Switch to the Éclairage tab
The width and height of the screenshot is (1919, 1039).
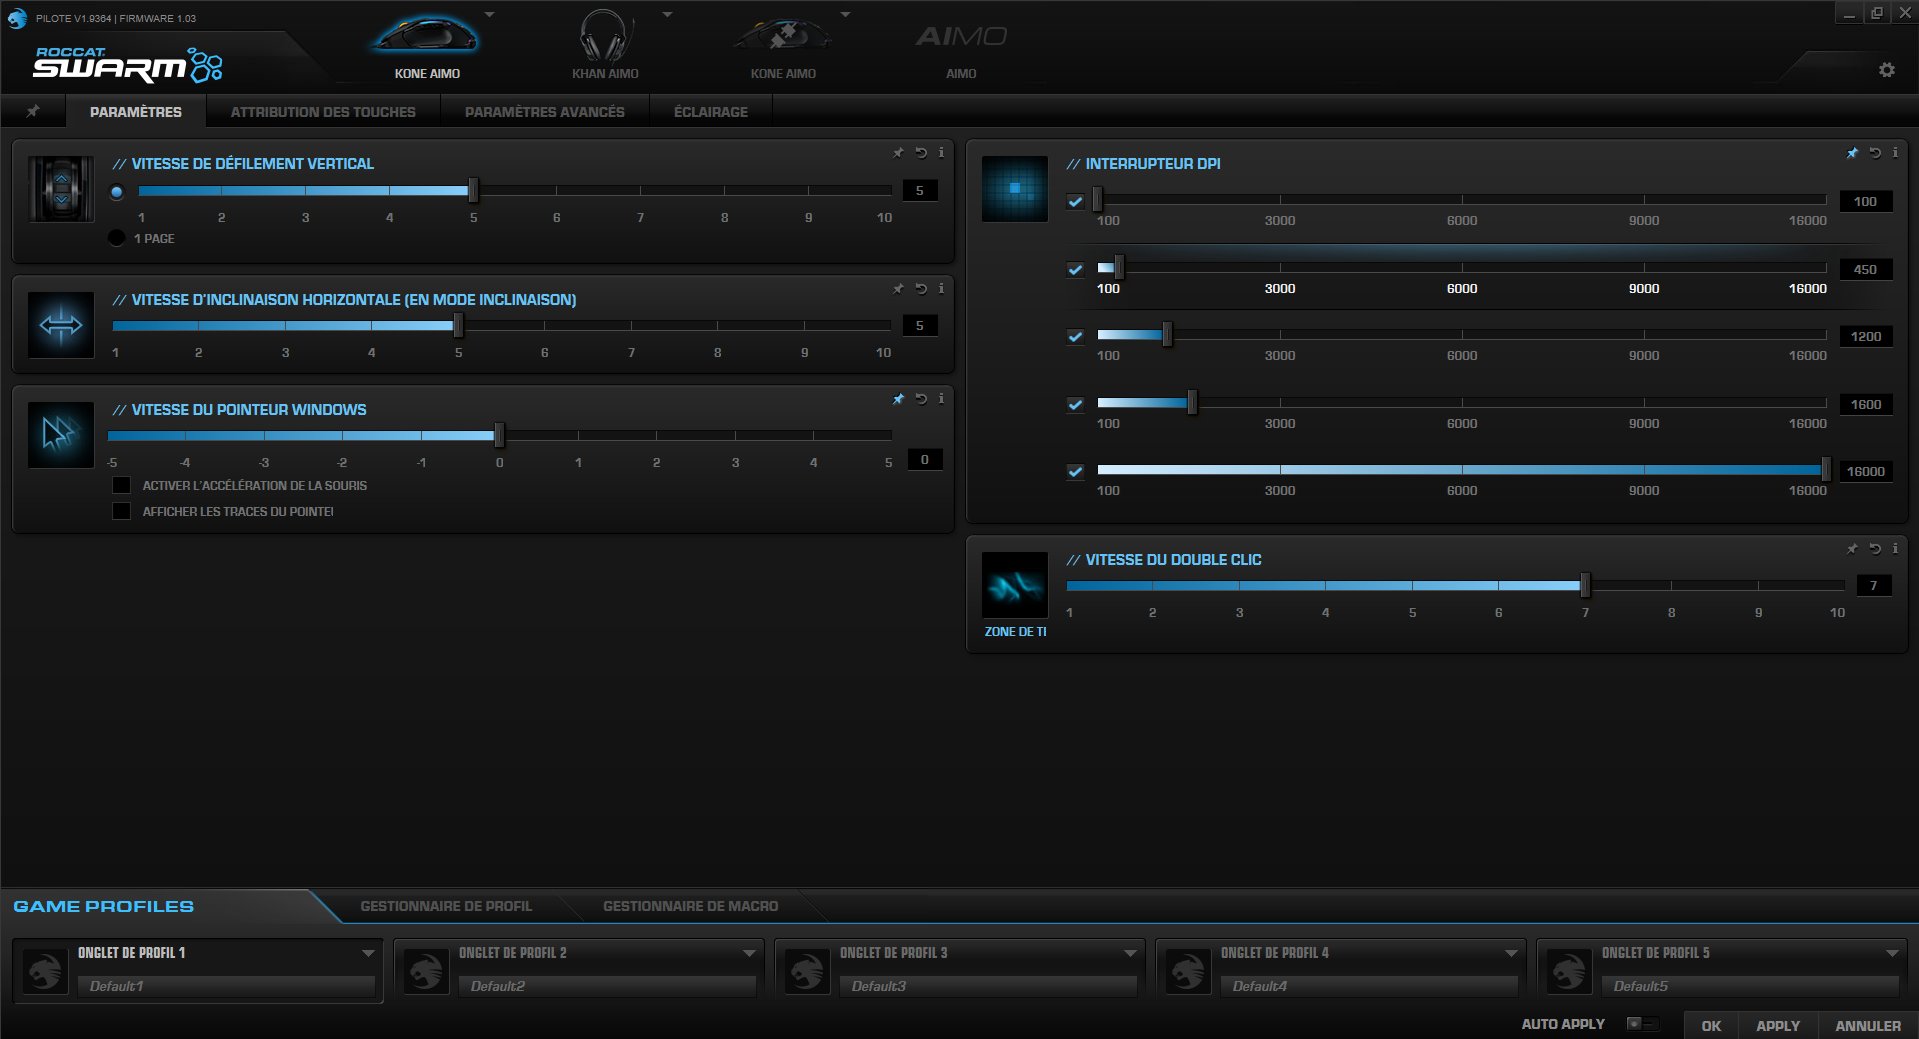pos(710,112)
